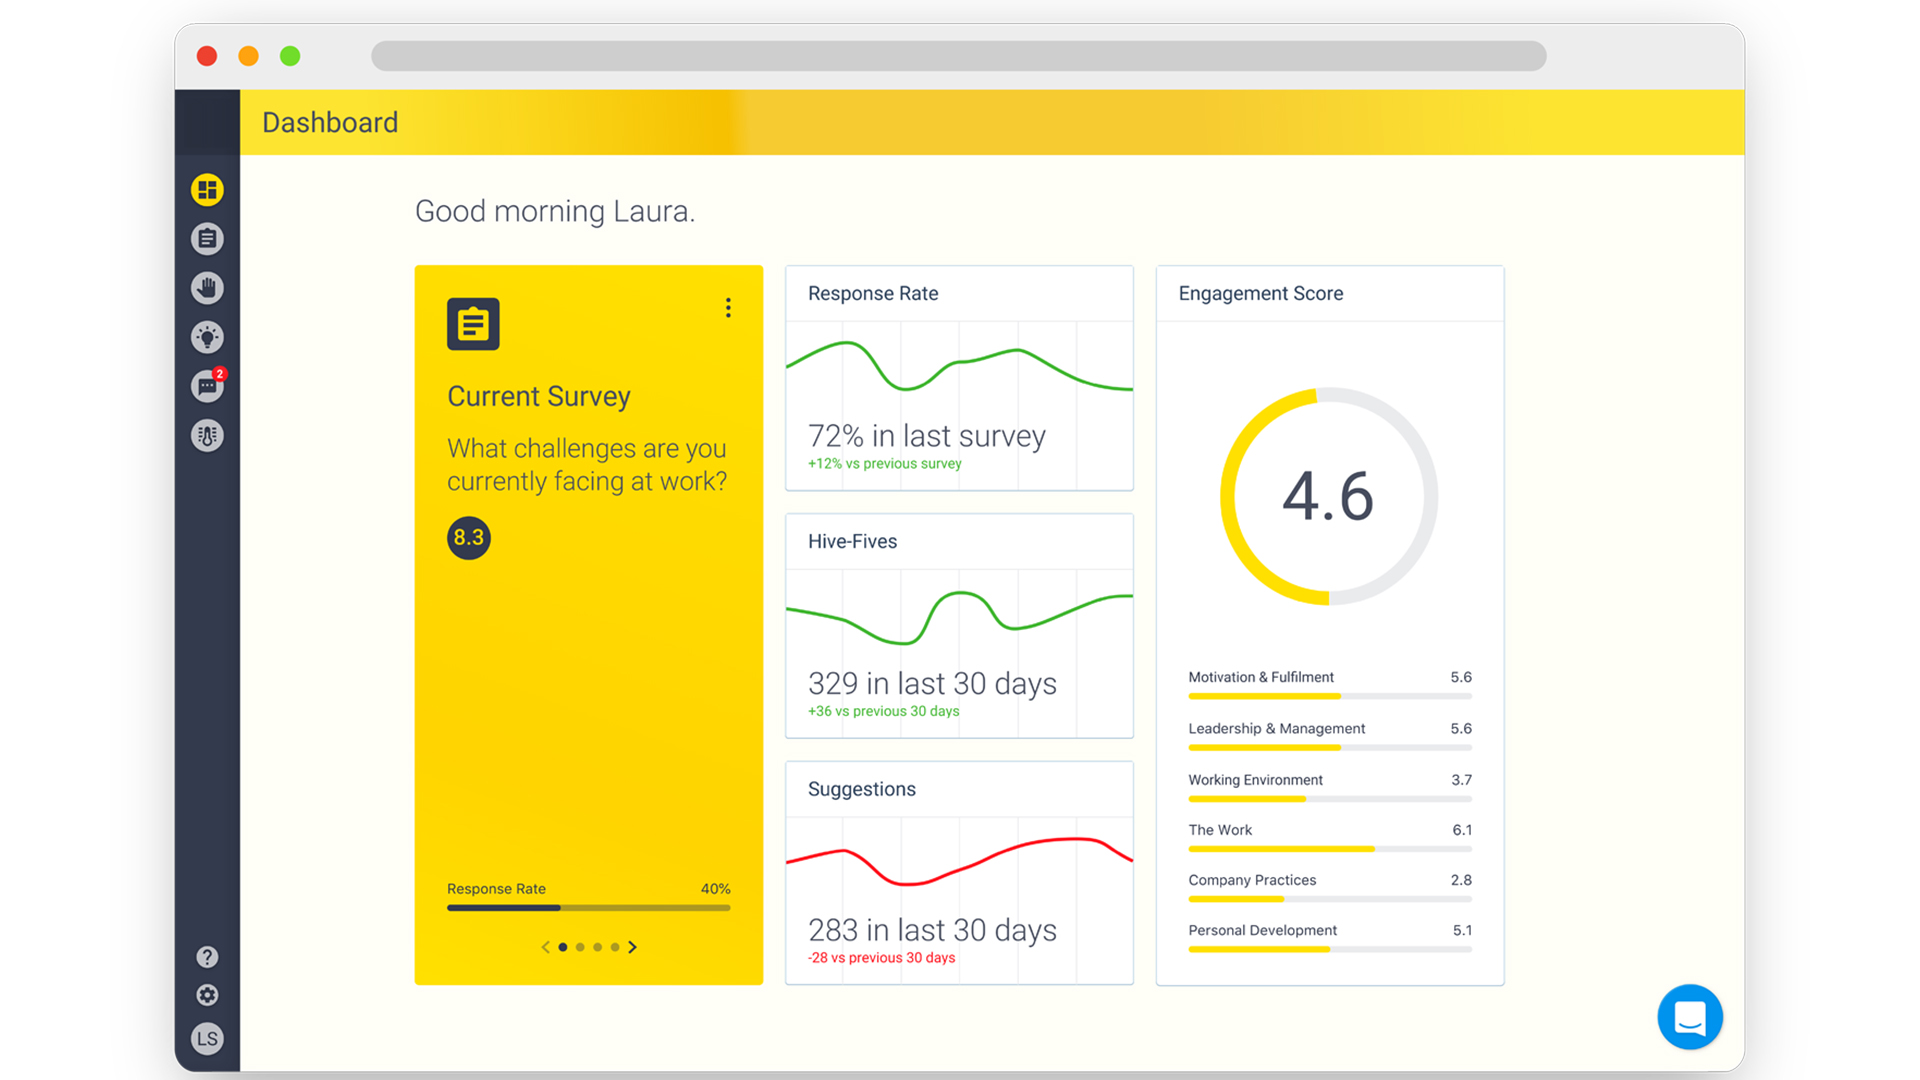
Task: Click the Response Rate card title
Action: (x=872, y=294)
